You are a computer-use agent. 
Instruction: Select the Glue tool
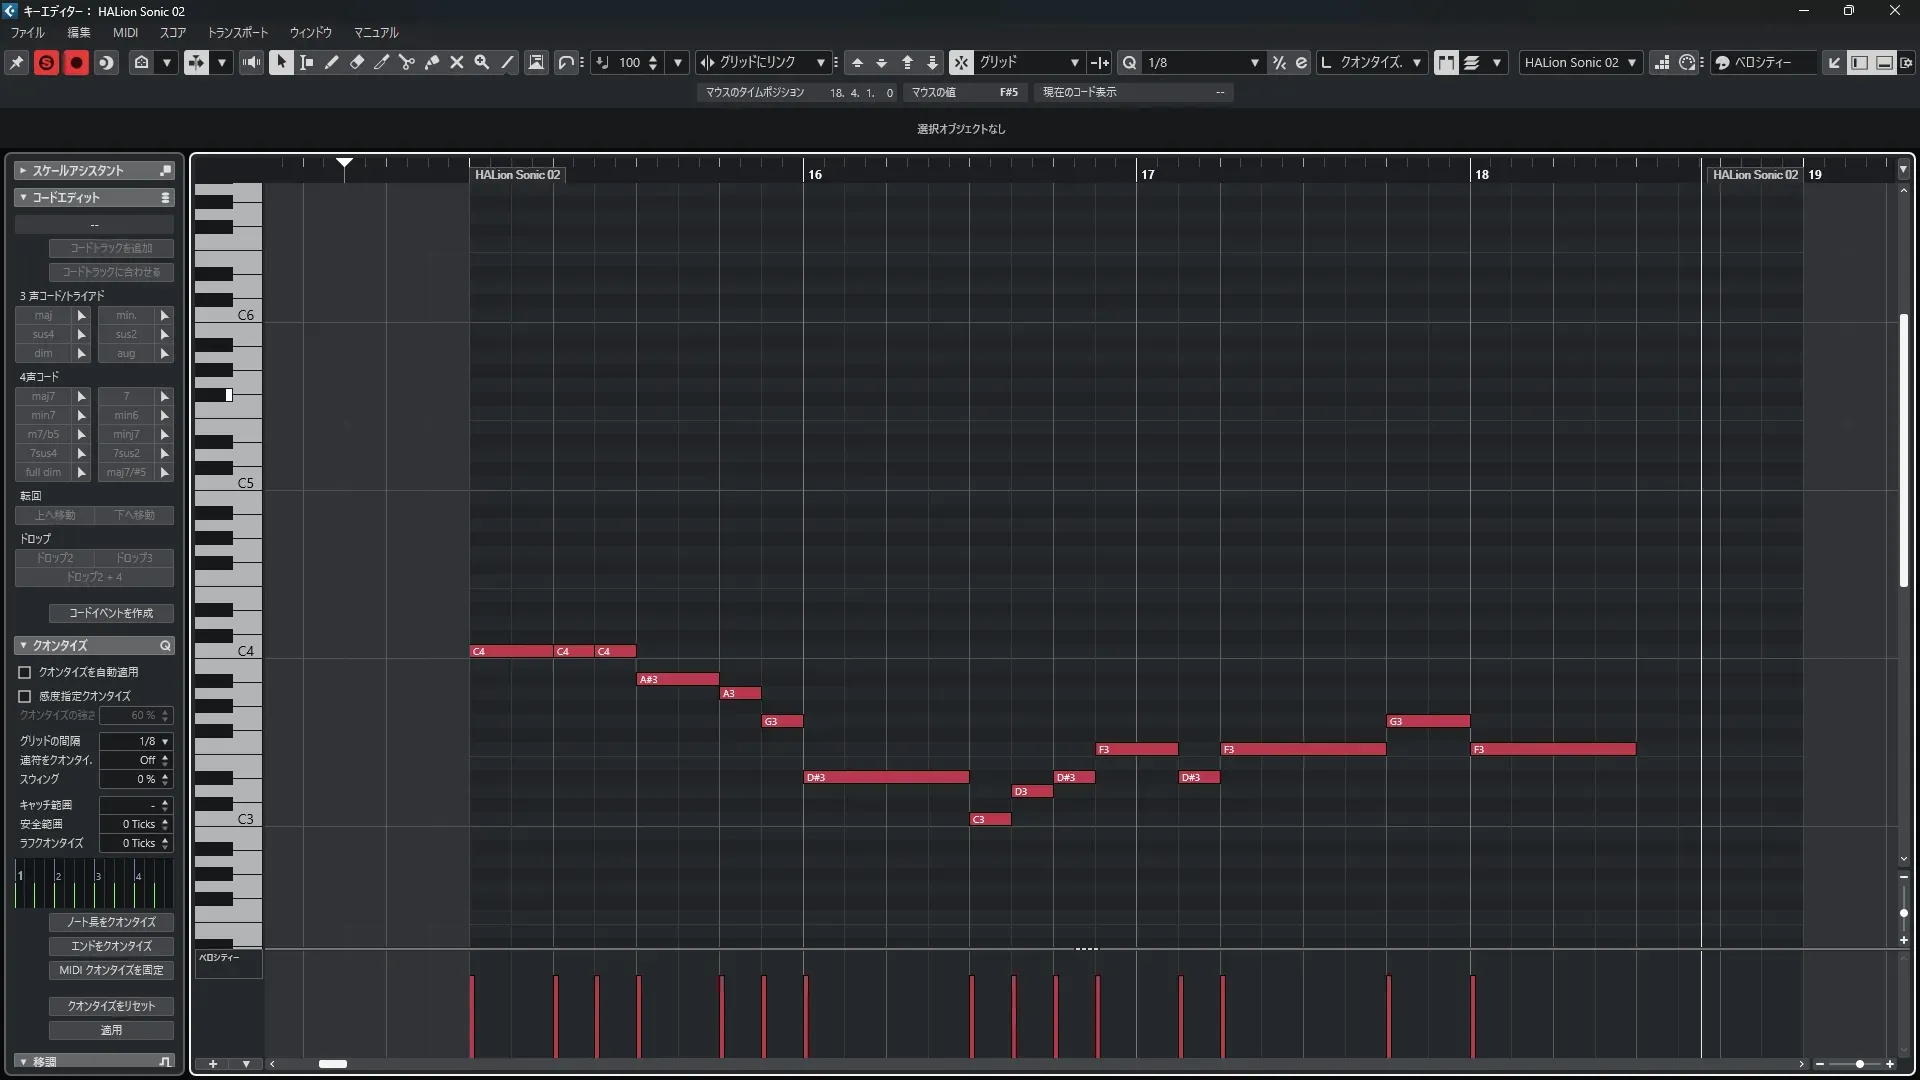coord(432,62)
